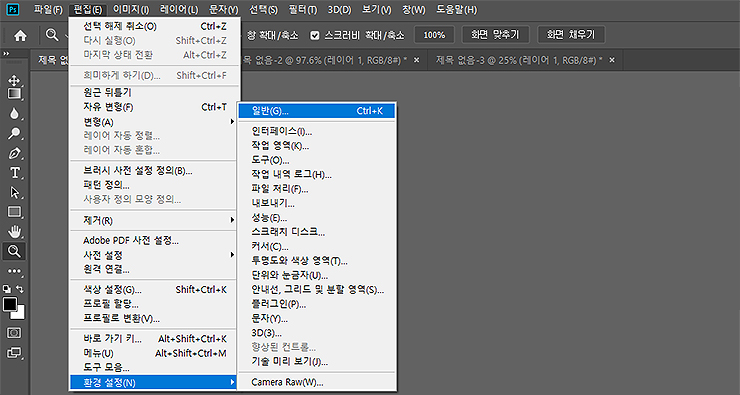Open the 파일(F) menu
The height and width of the screenshot is (395, 740).
[x=48, y=9]
